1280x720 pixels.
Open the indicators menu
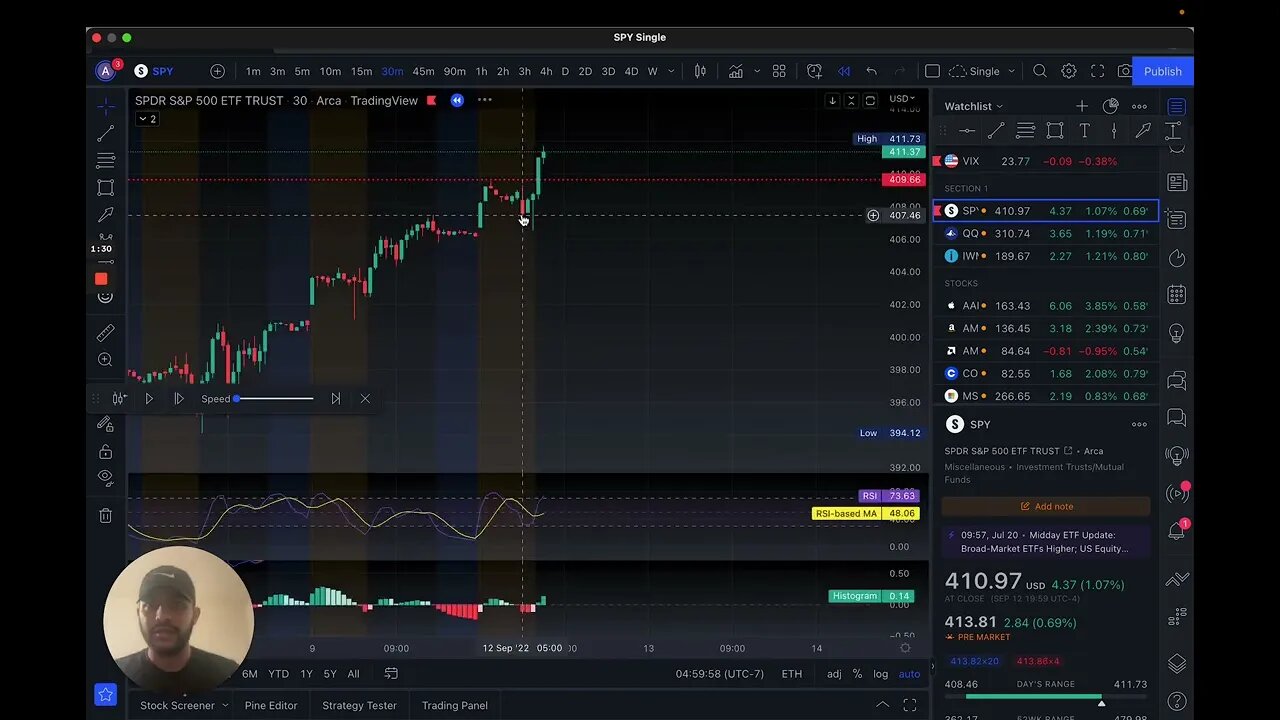tap(735, 71)
